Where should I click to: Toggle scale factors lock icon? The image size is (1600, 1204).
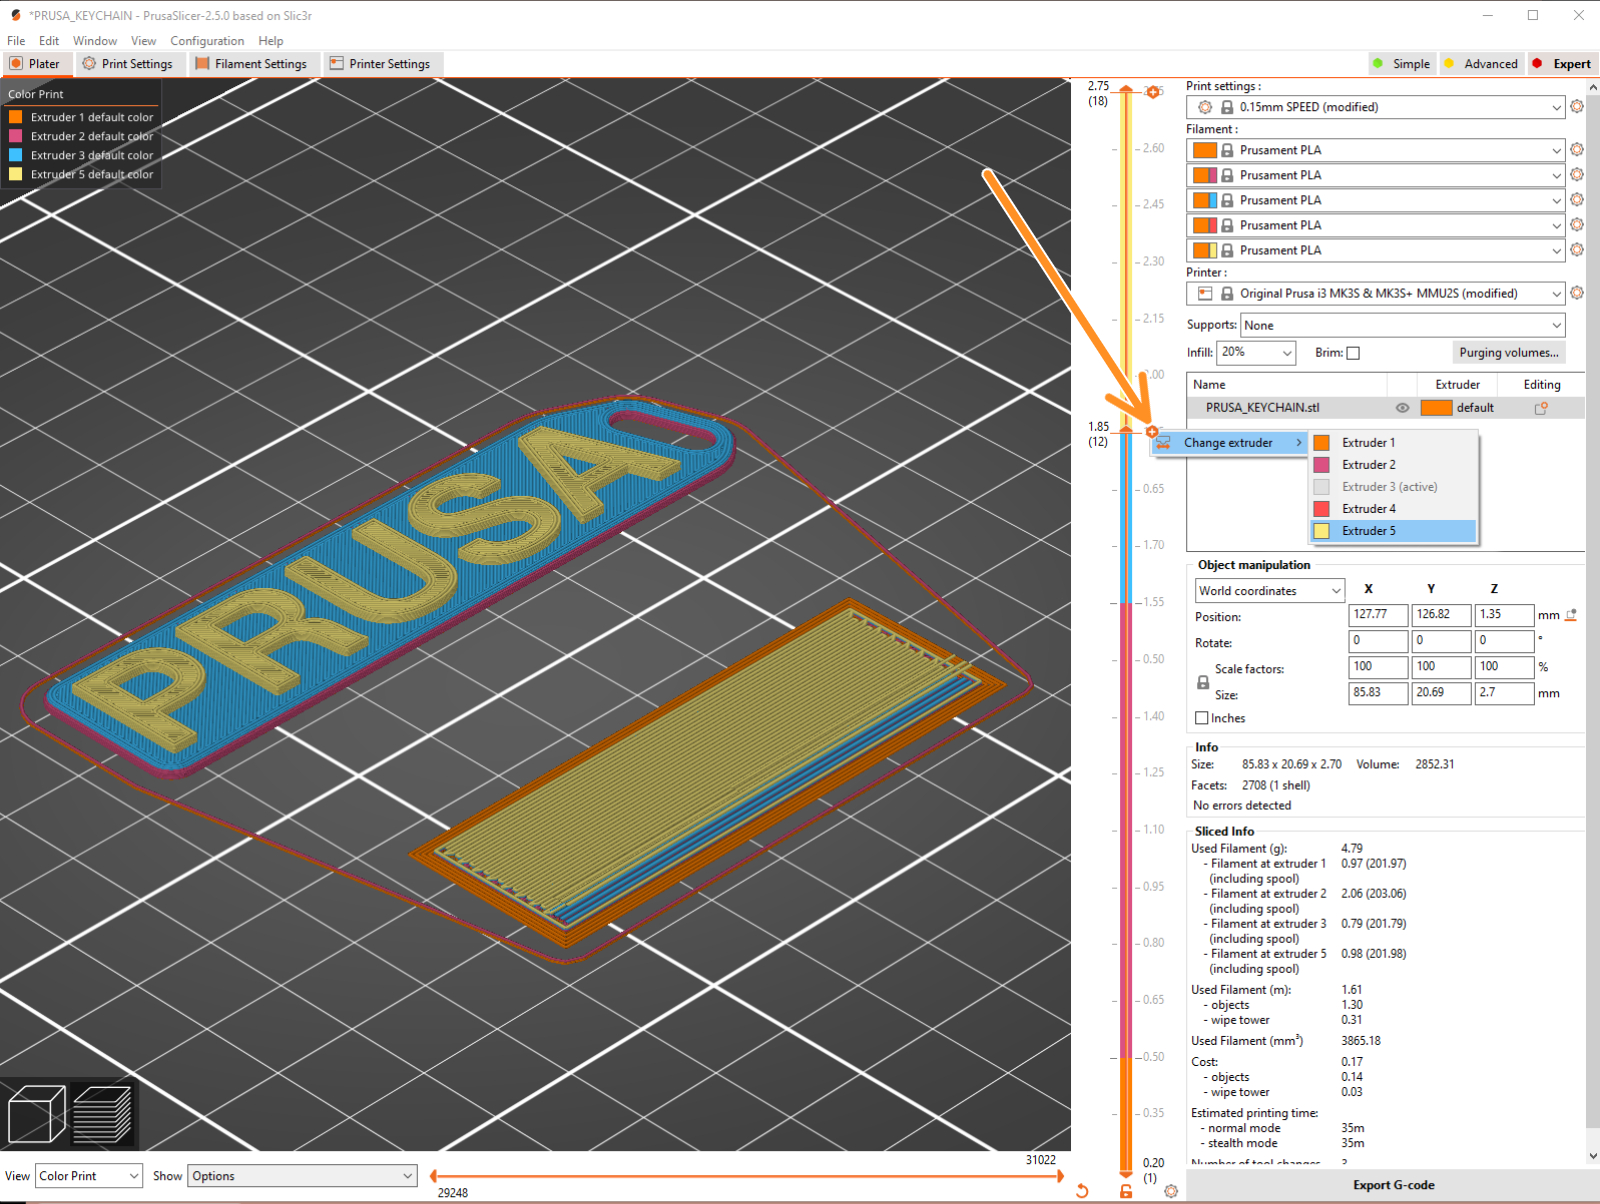pos(1203,682)
